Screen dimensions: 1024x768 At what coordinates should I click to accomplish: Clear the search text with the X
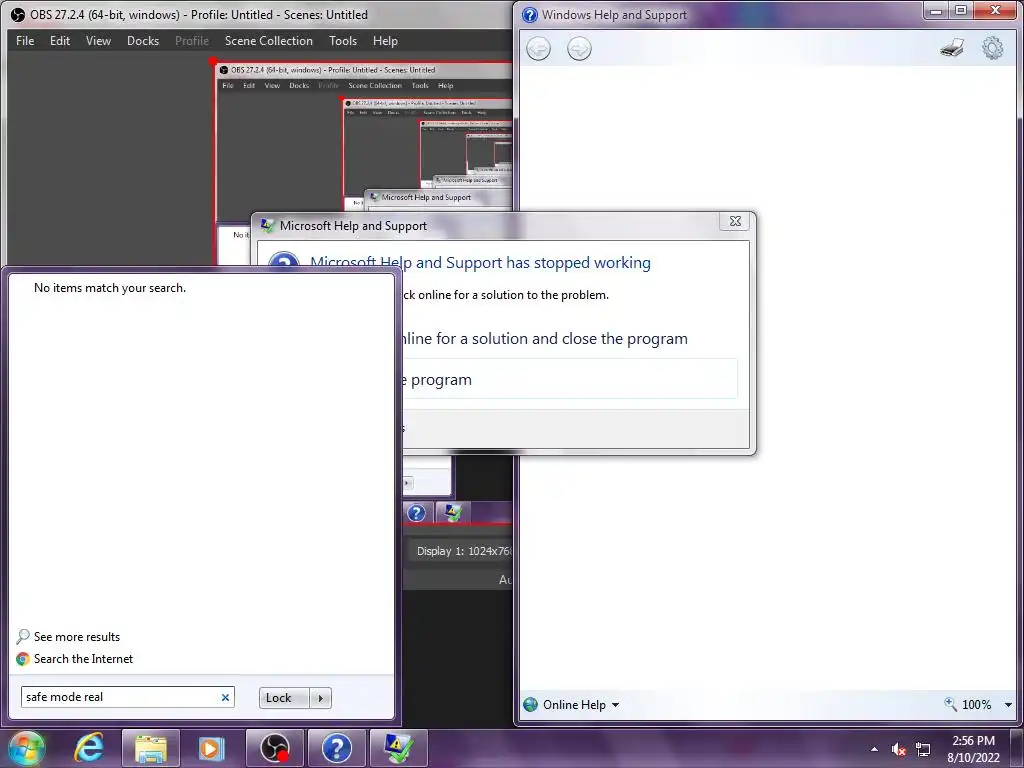[225, 697]
